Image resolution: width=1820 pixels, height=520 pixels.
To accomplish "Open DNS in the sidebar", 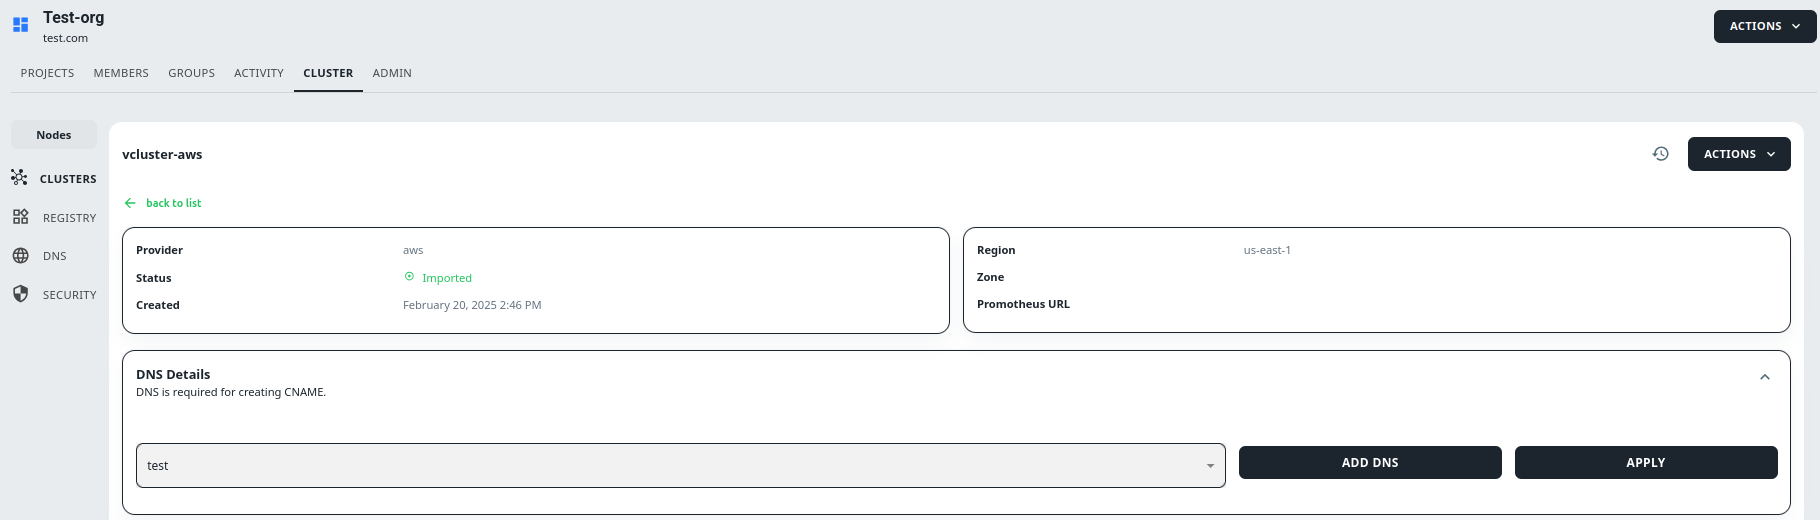I will coord(55,256).
